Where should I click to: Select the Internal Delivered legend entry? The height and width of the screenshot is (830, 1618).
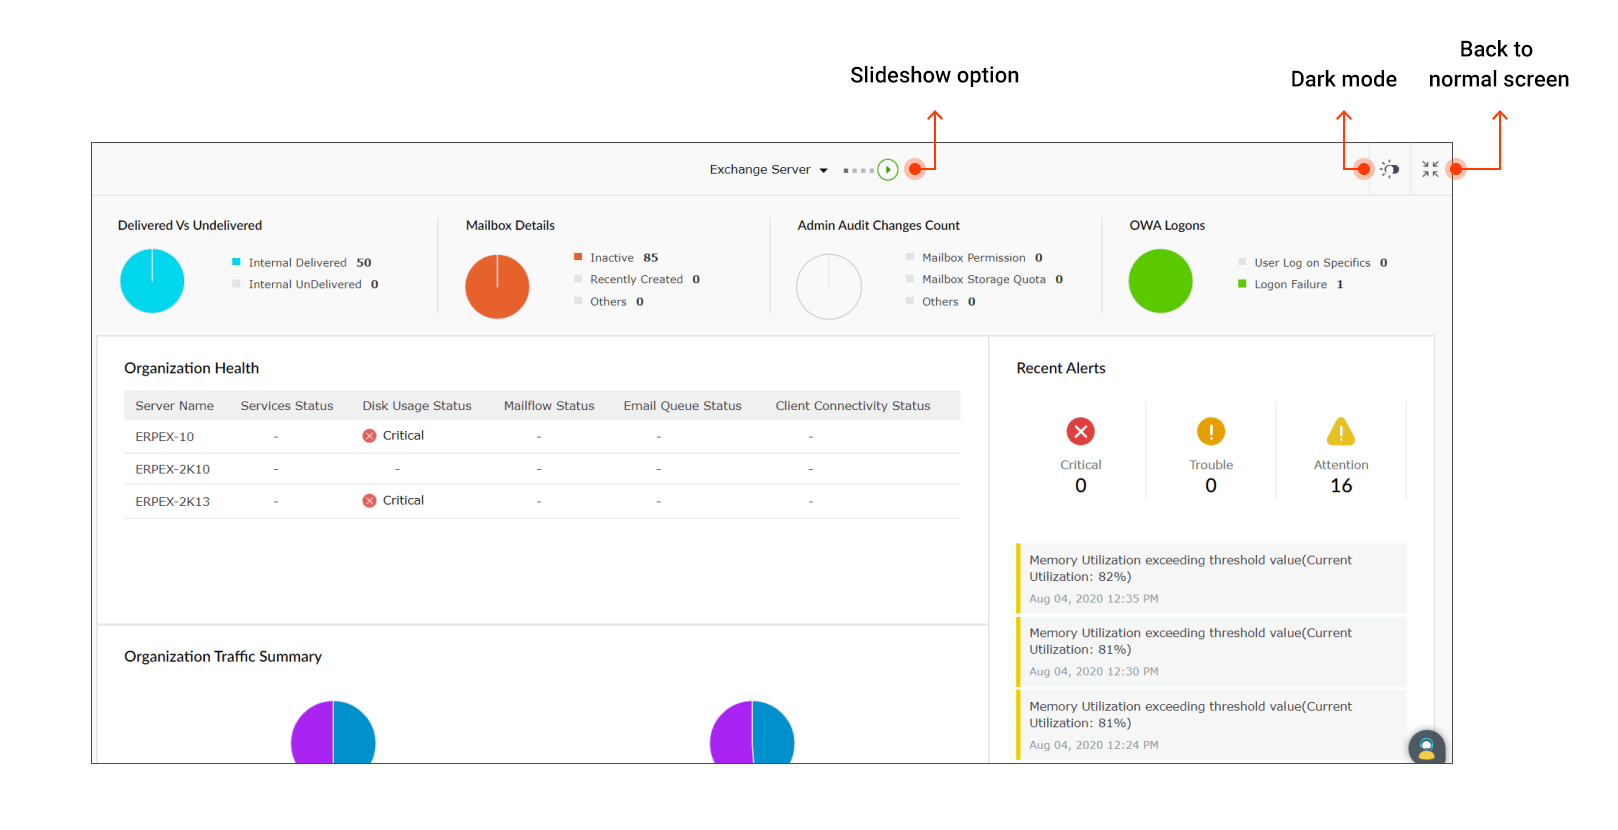tap(302, 263)
